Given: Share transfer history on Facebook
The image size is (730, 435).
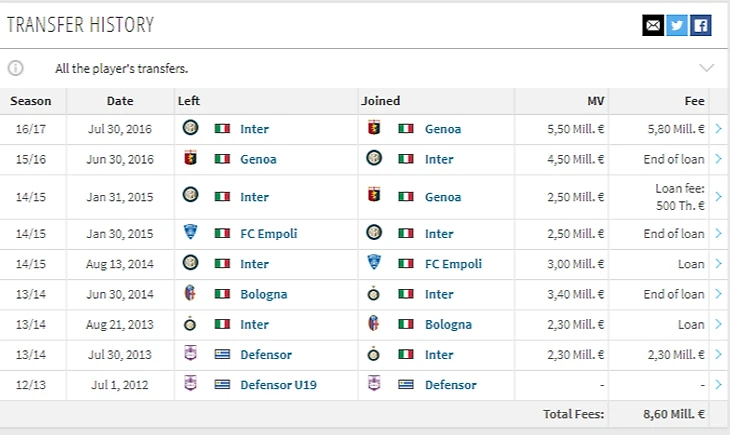Looking at the screenshot, I should pyautogui.click(x=701, y=25).
